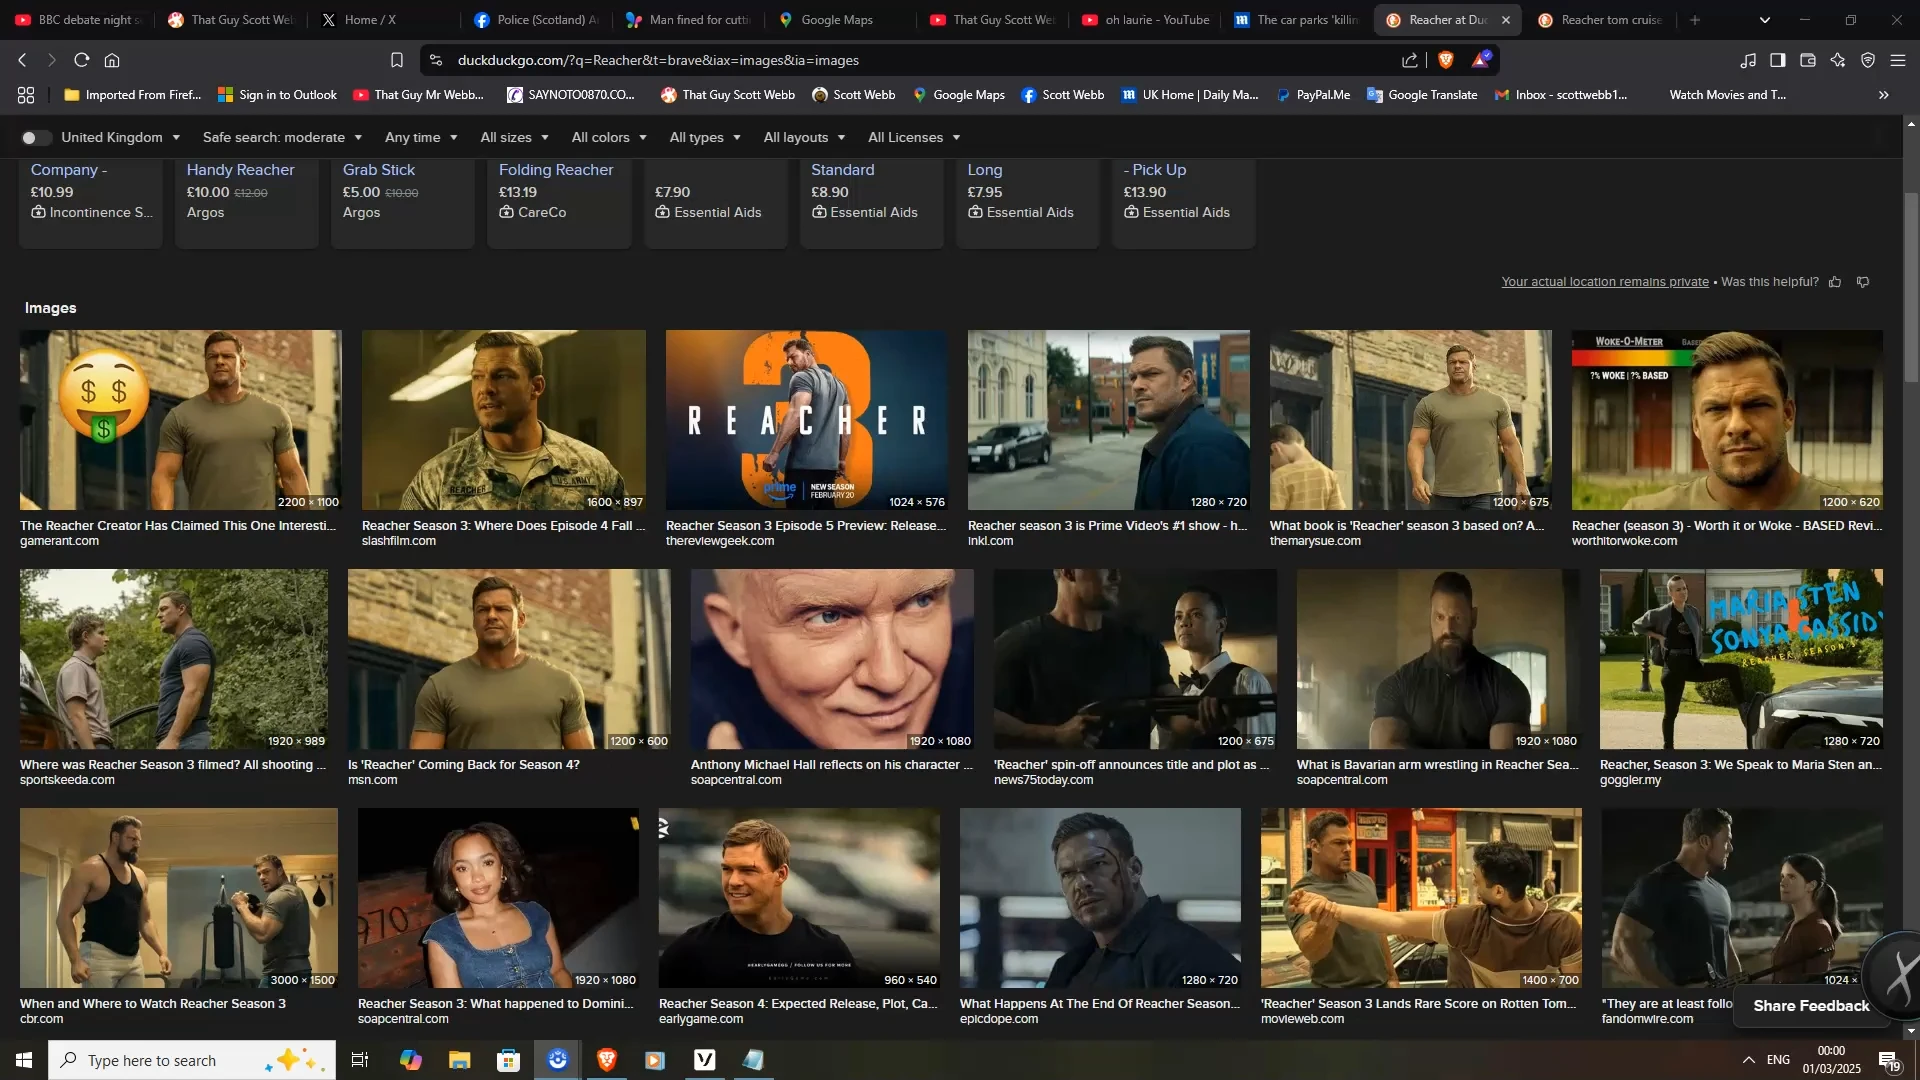Open the Brave playlist music icon
This screenshot has height=1080, width=1920.
tap(1748, 60)
